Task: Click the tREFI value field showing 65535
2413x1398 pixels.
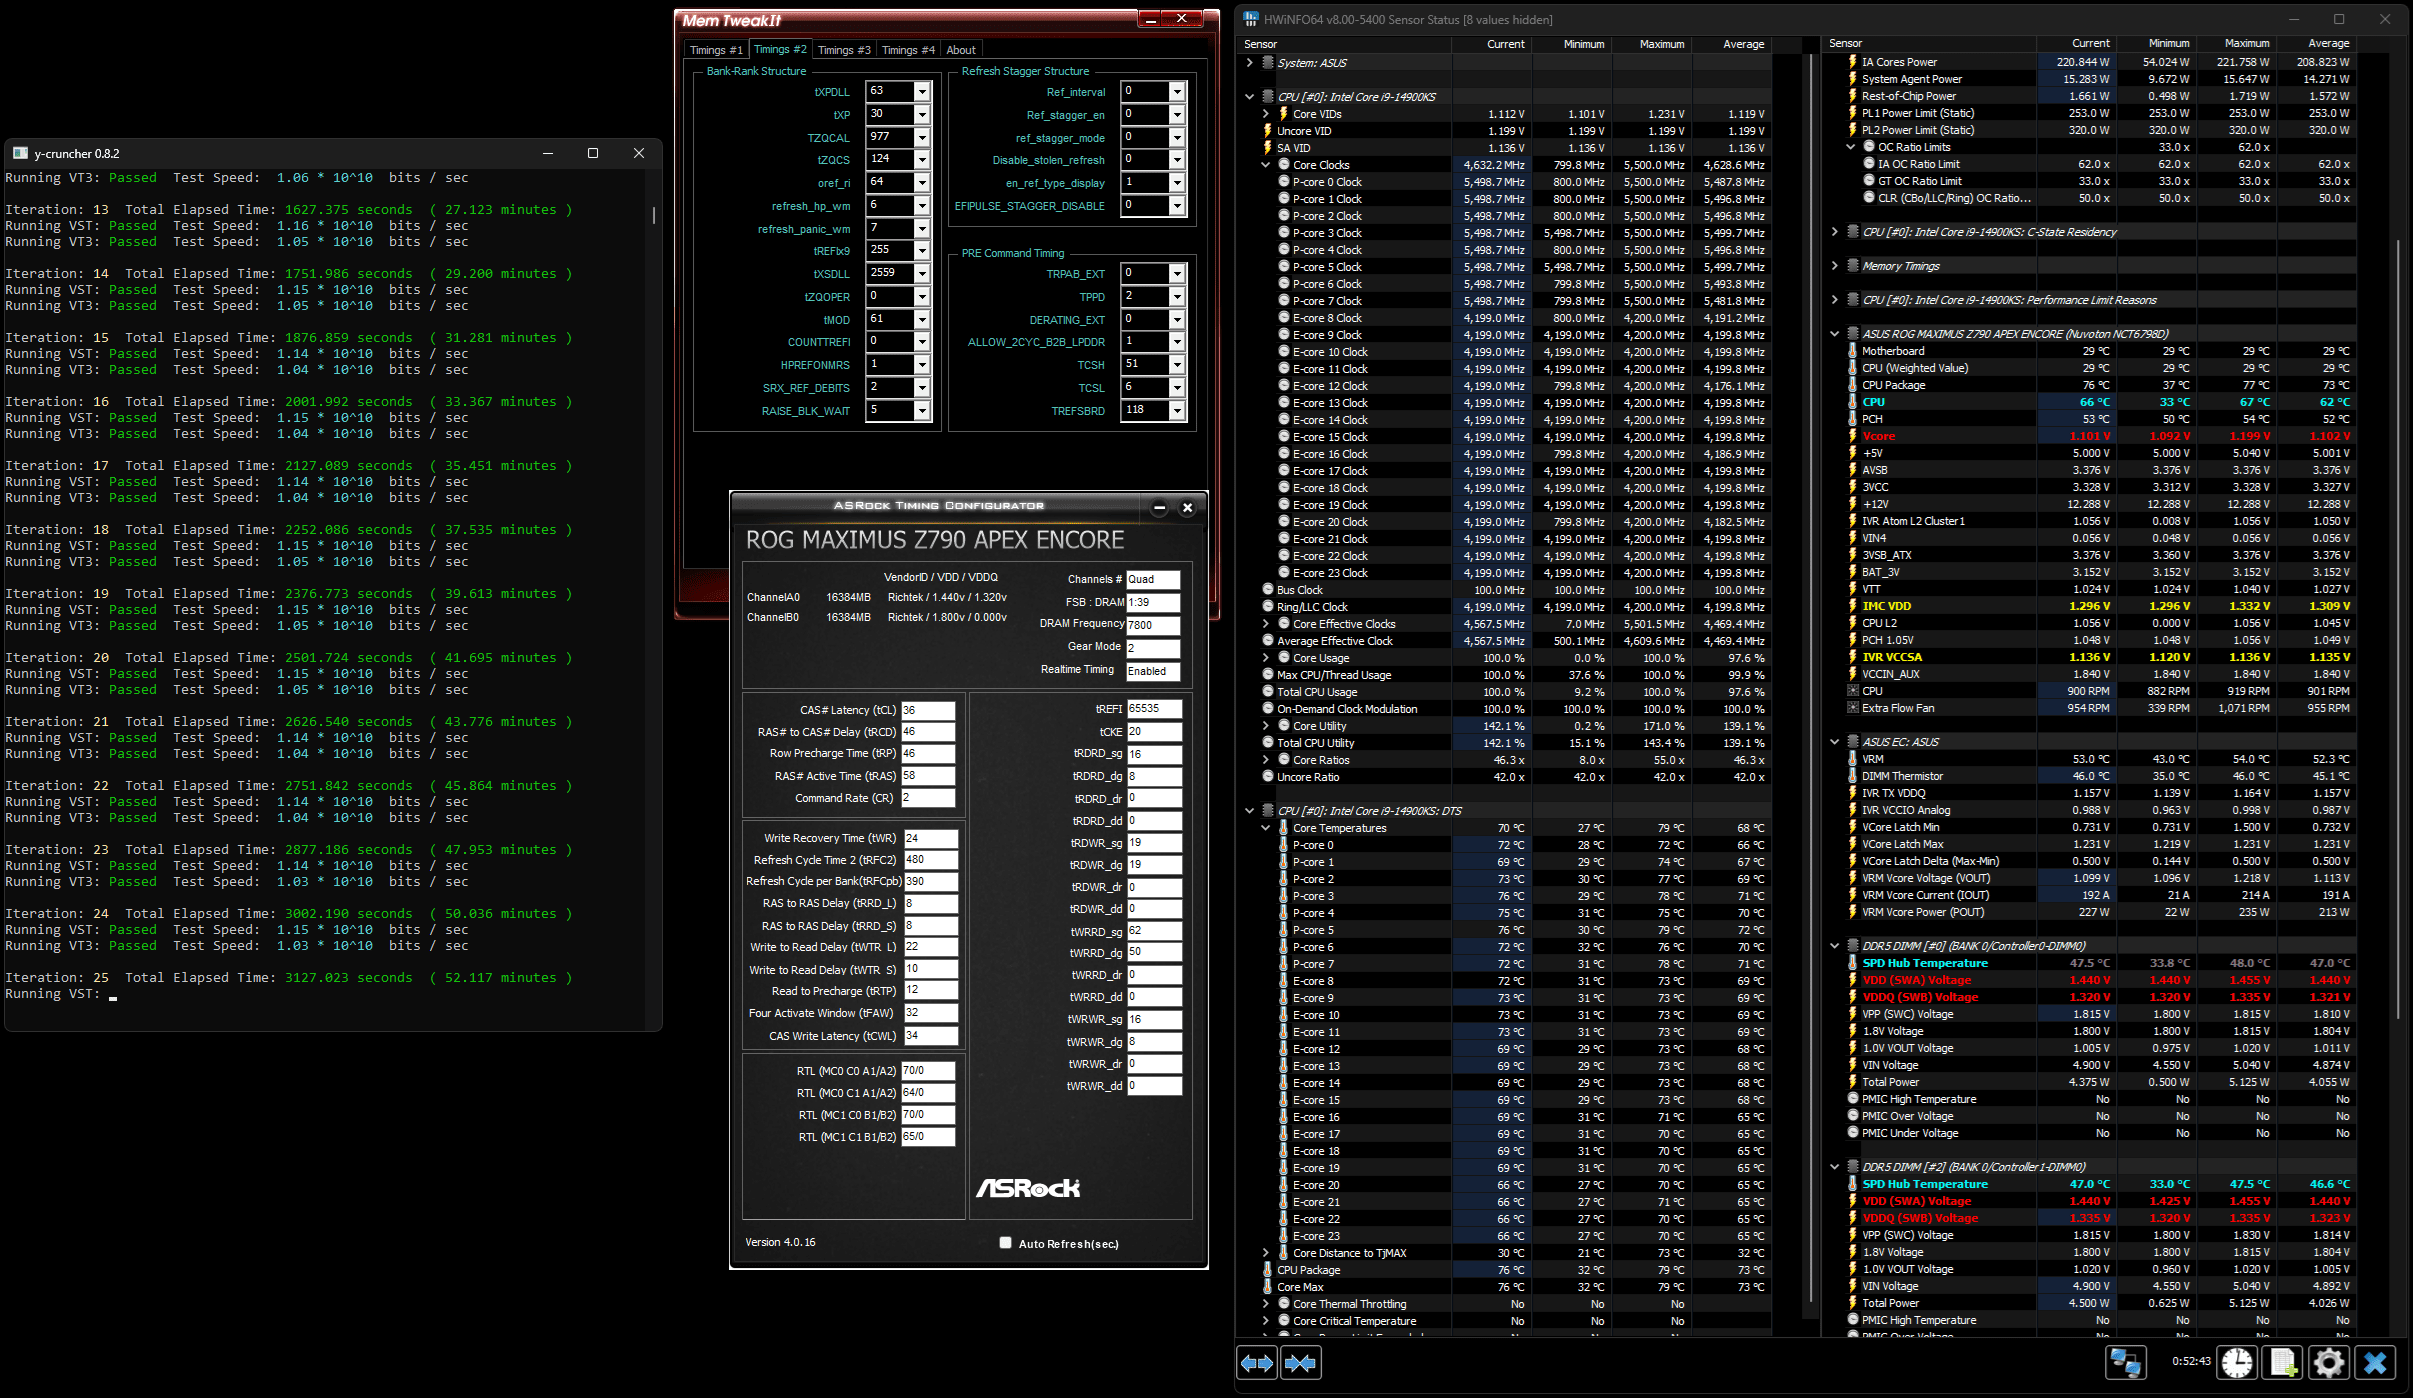Action: 1154,709
